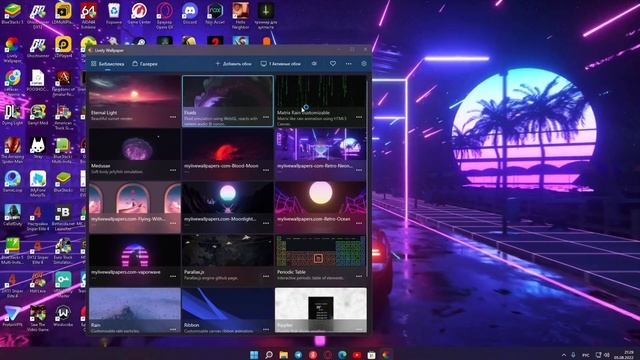
Task: Click the Nox Asset desktop icon
Action: point(215,14)
